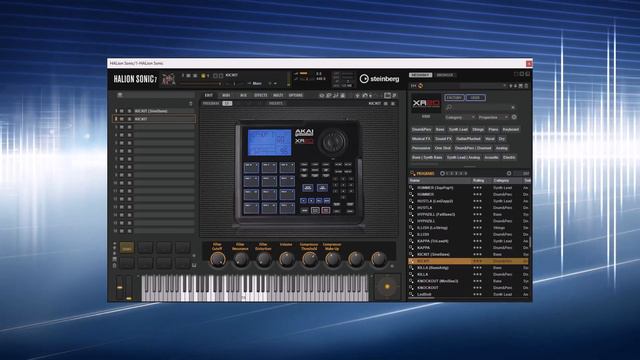
Task: Filter by the Keyboard tag
Action: point(511,129)
